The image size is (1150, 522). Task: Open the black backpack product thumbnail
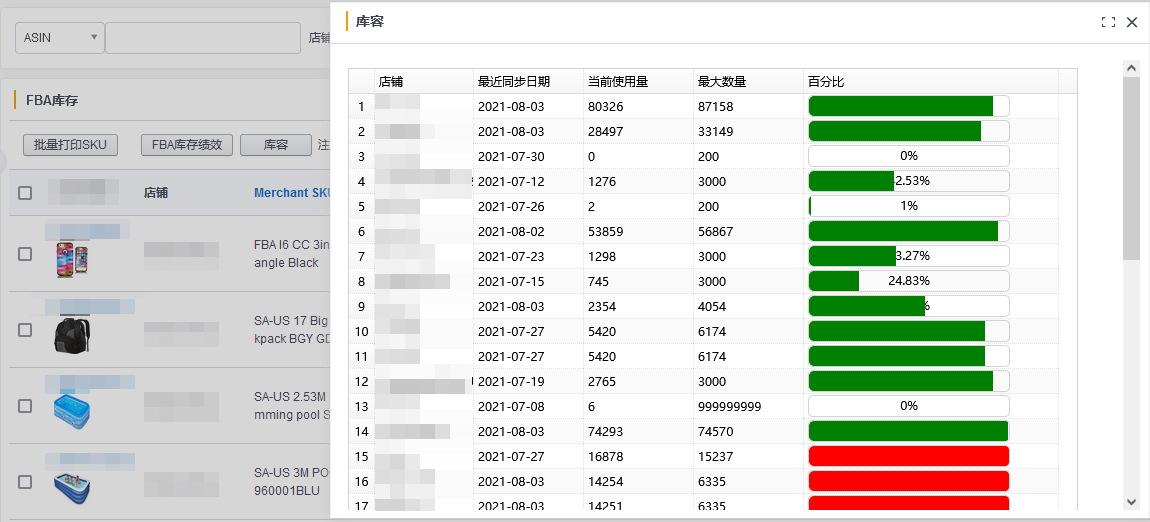pyautogui.click(x=72, y=333)
